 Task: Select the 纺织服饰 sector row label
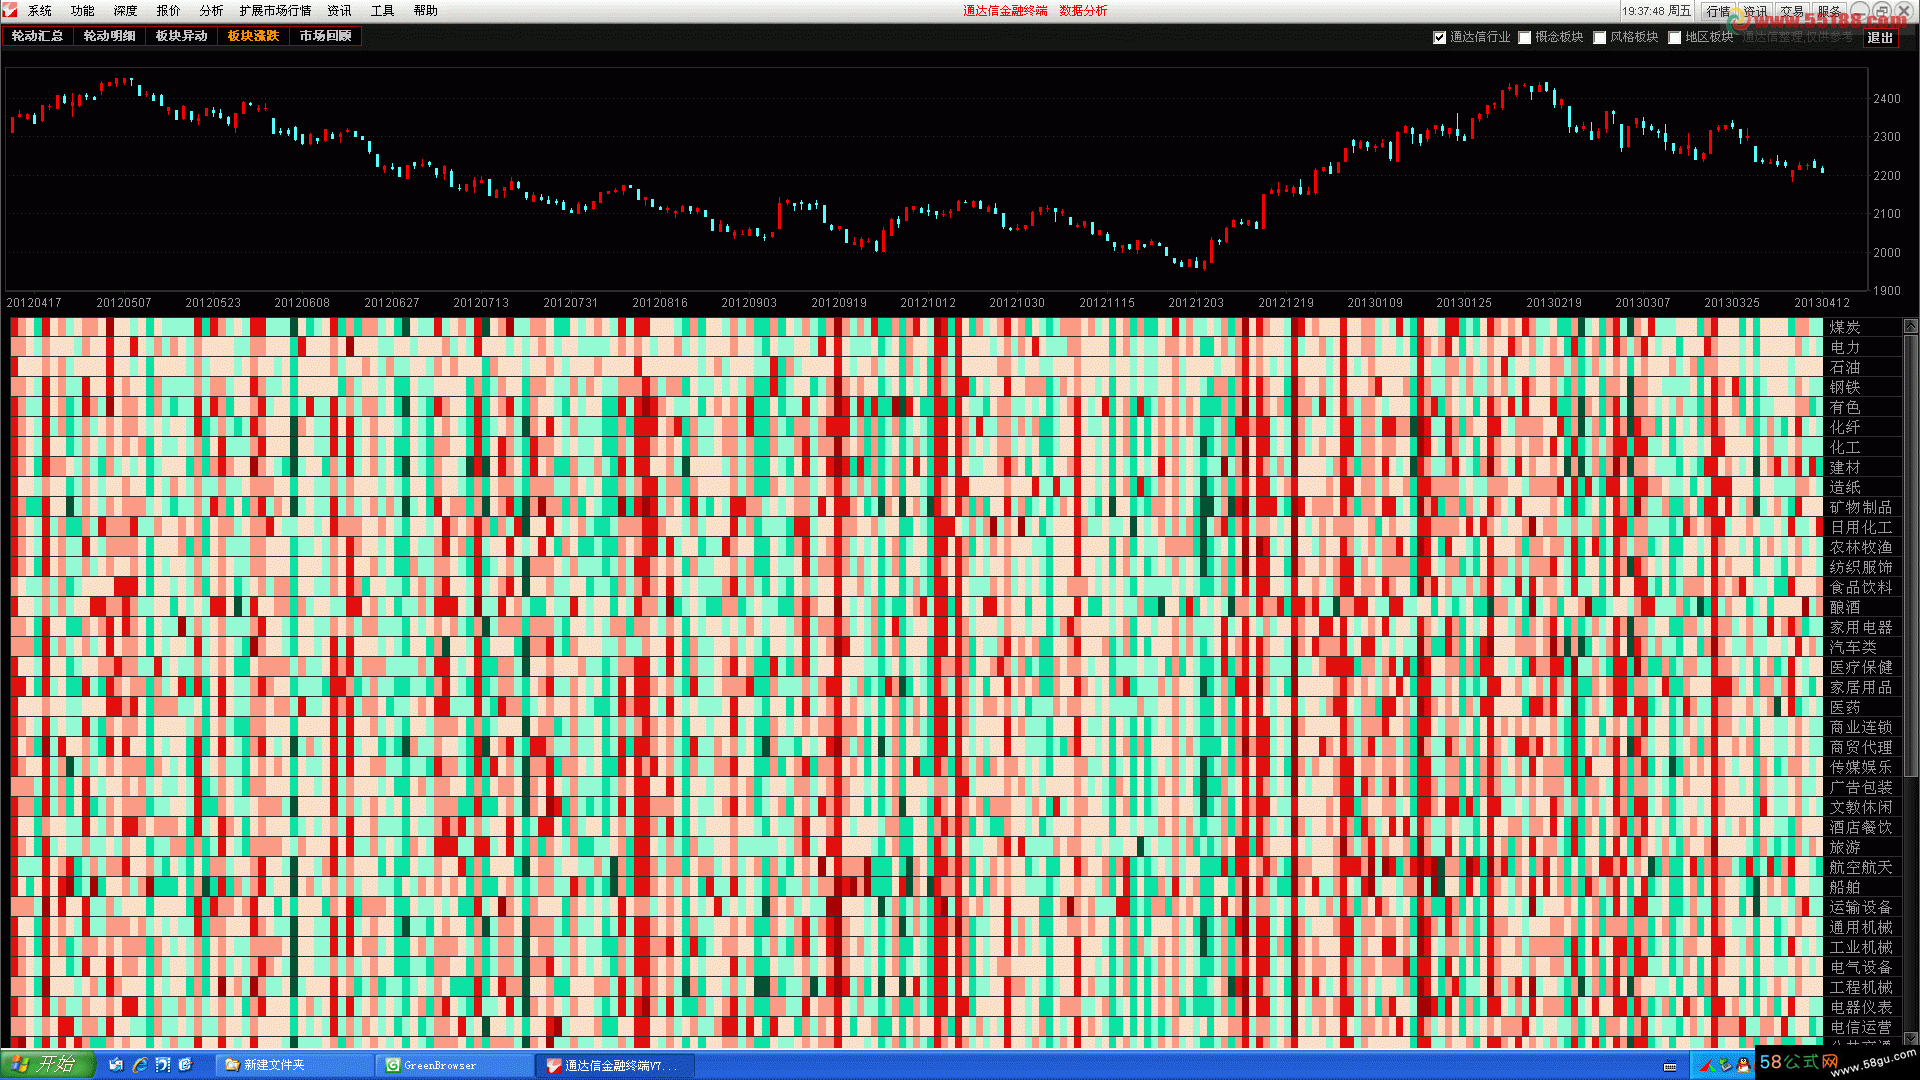1861,567
